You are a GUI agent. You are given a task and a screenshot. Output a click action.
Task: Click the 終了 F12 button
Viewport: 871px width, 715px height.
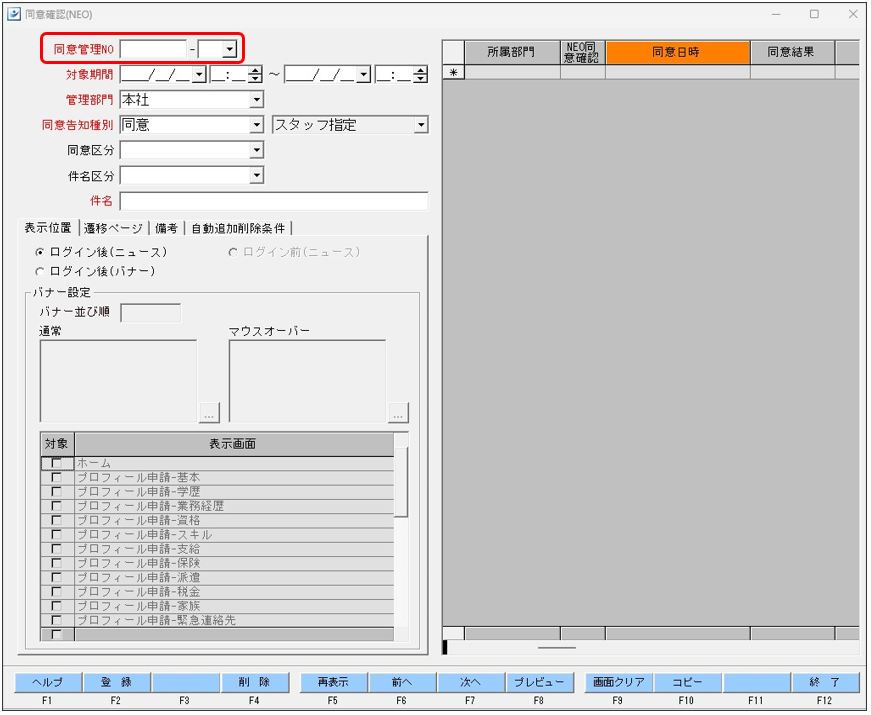tap(825, 683)
